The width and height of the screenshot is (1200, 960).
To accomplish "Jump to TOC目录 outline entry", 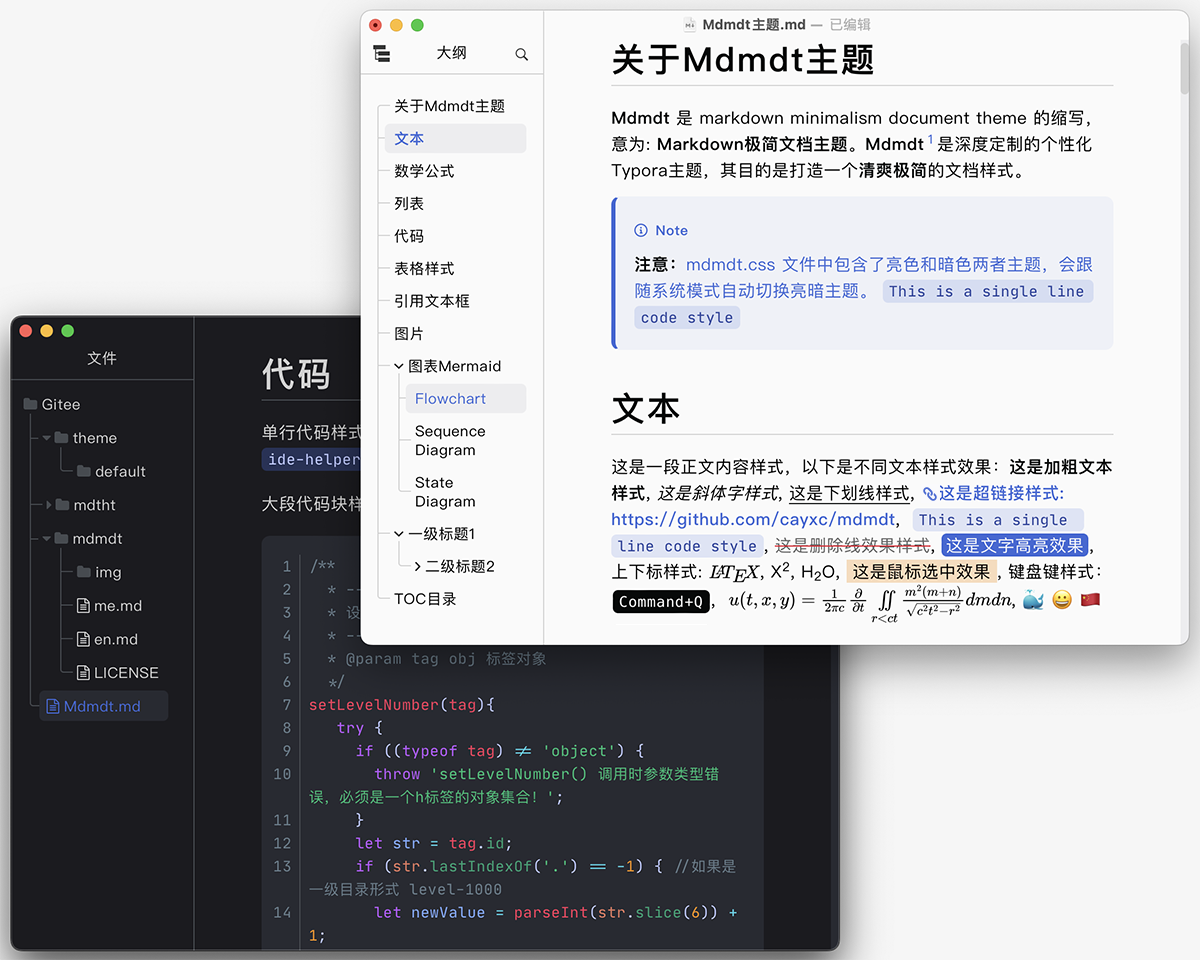I will [425, 599].
